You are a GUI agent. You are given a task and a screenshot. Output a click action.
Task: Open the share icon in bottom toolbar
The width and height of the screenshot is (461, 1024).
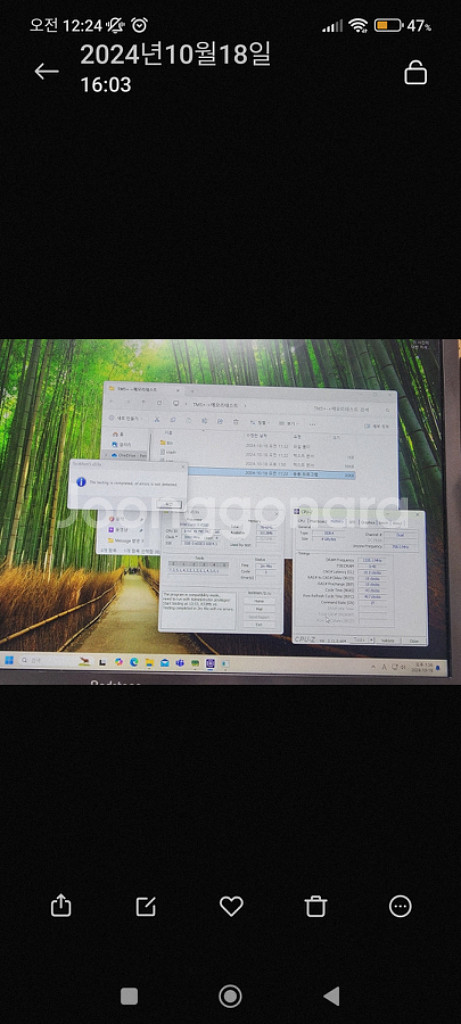pos(60,905)
